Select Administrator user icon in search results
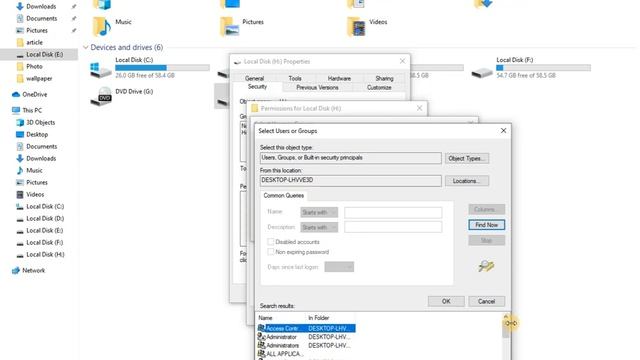The image size is (640, 360). (261, 337)
